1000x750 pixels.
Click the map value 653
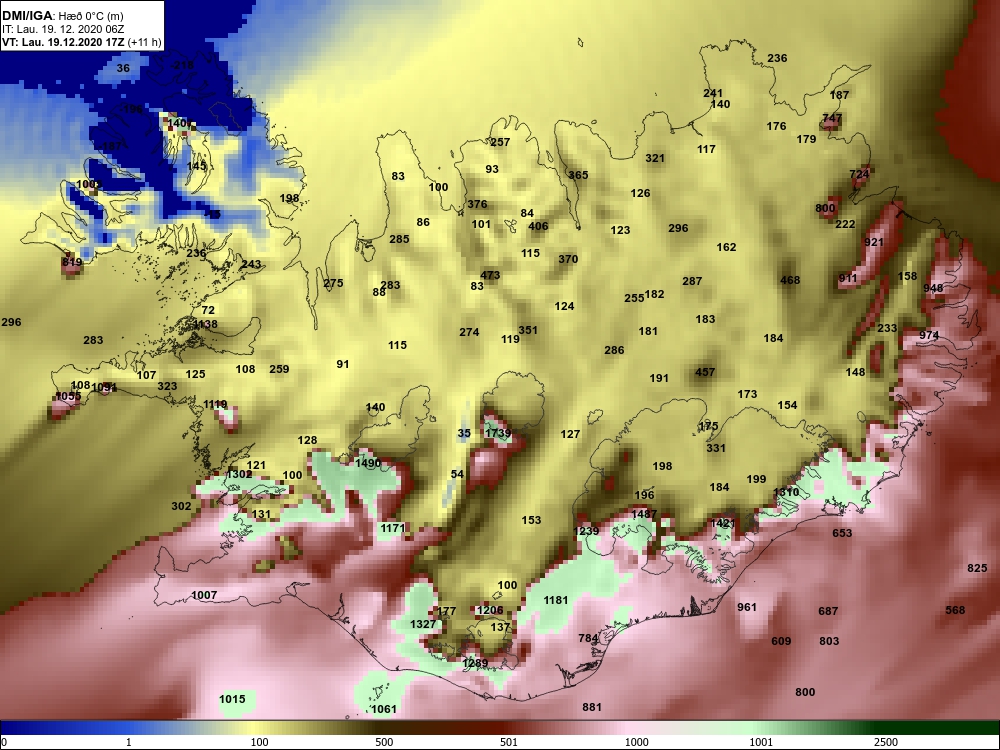tap(842, 533)
